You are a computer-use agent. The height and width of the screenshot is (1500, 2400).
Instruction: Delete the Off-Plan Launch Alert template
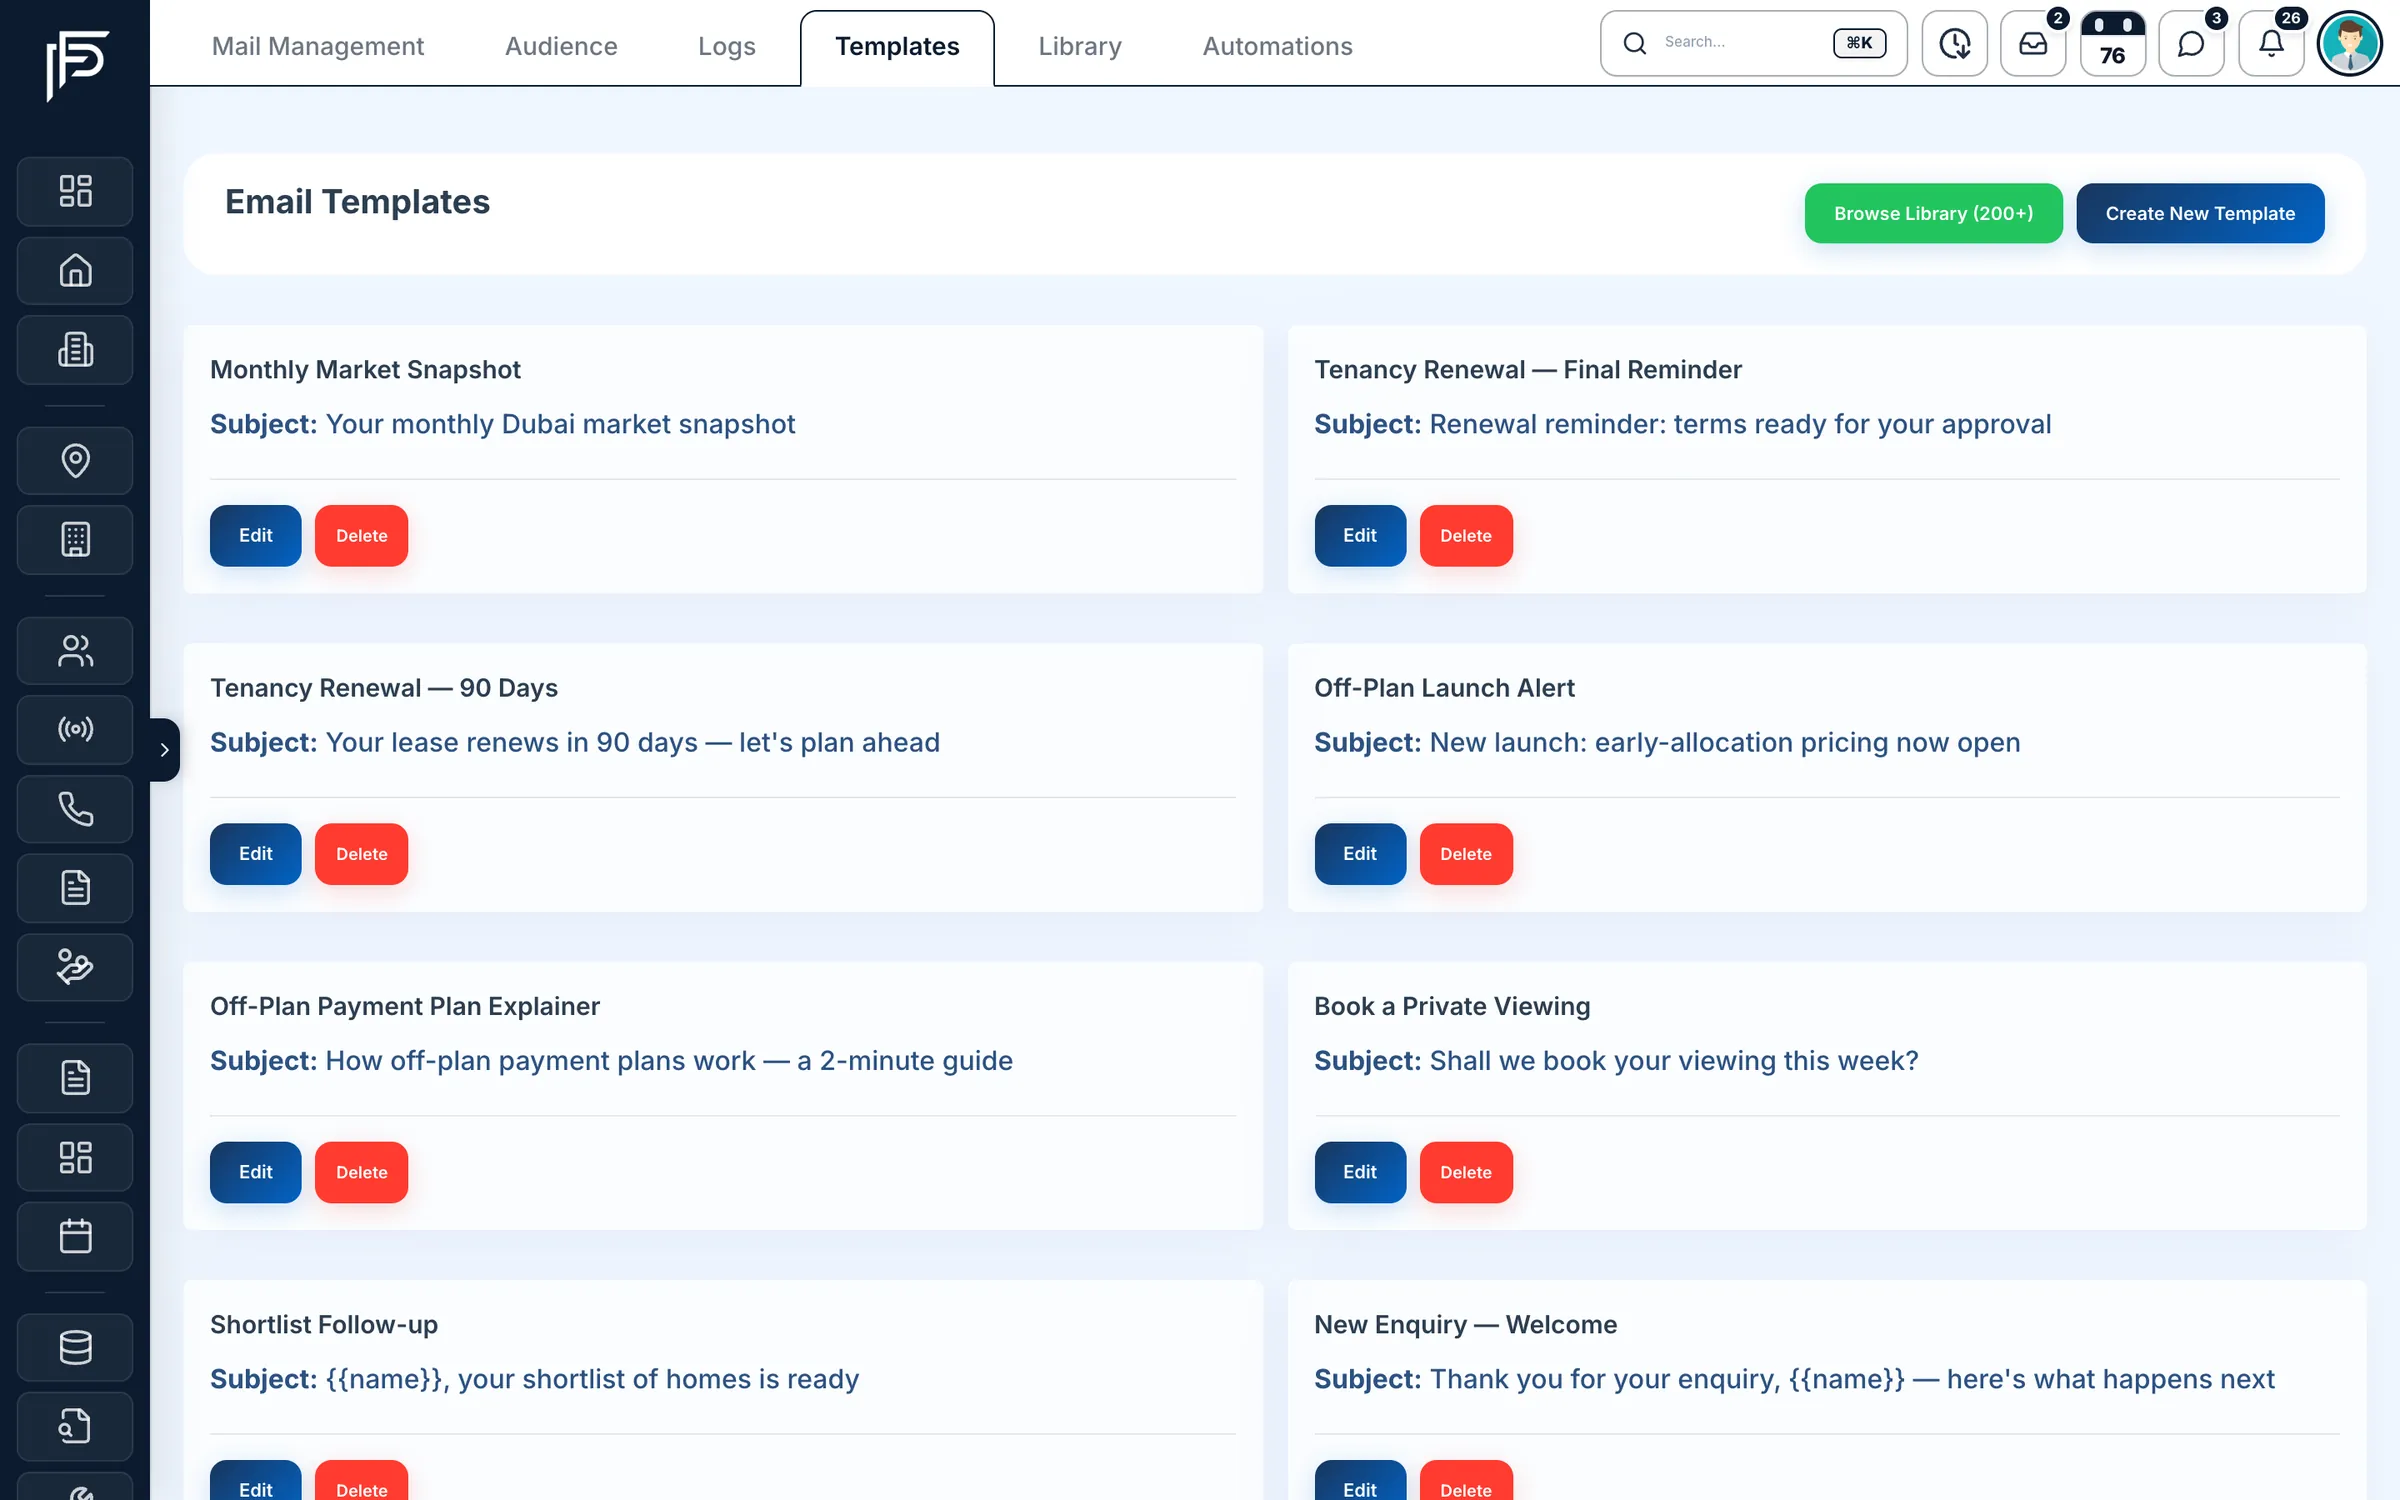point(1466,853)
